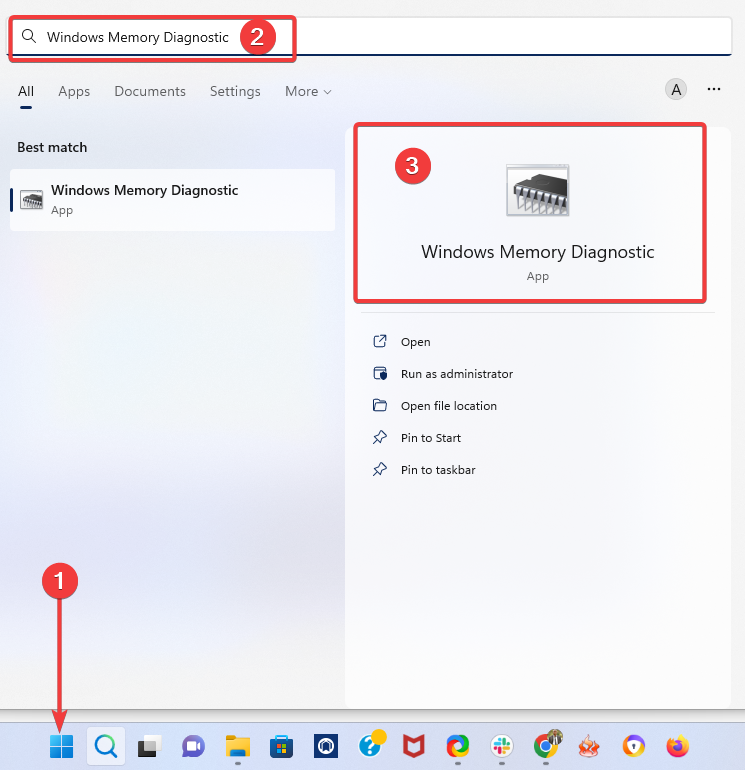The image size is (745, 770).
Task: Select the All tab
Action: click(x=26, y=91)
